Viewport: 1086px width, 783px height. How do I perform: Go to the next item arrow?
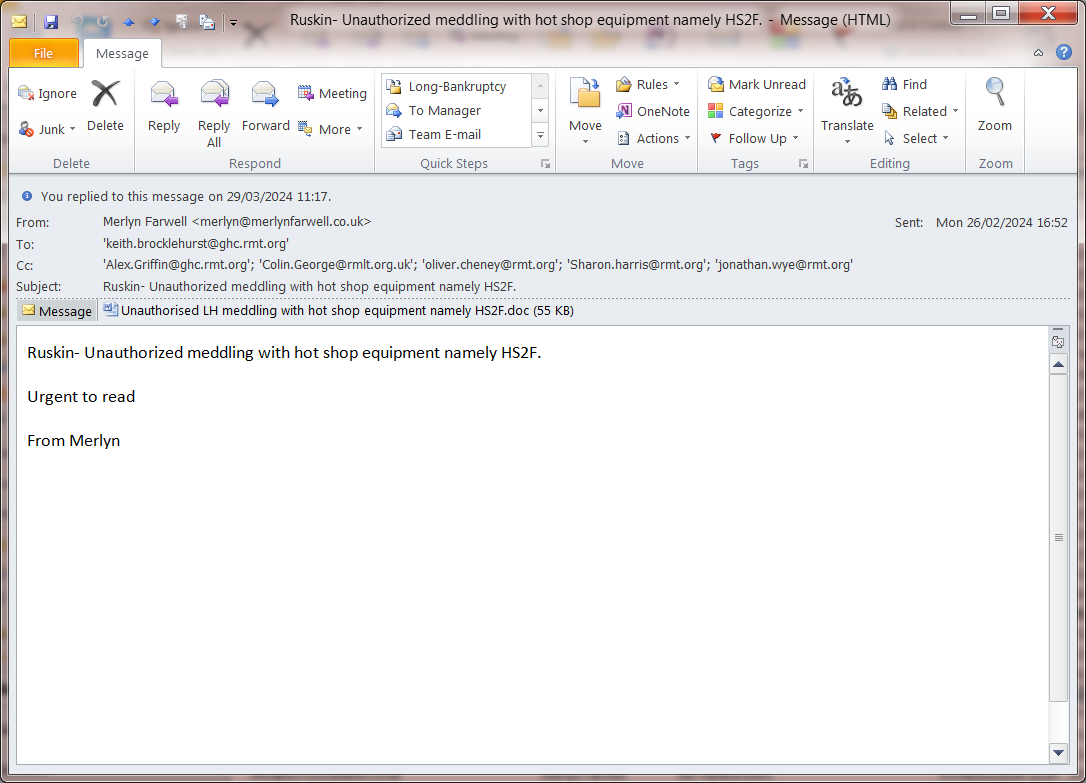click(x=155, y=22)
